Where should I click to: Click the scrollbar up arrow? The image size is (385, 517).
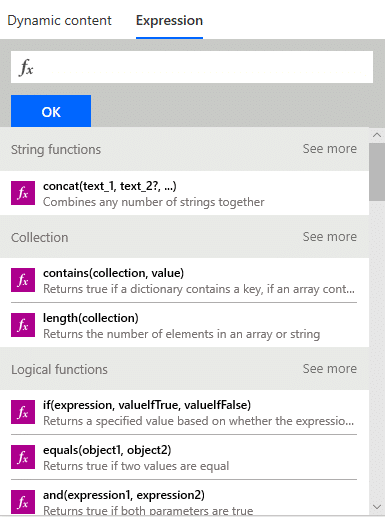tap(377, 135)
